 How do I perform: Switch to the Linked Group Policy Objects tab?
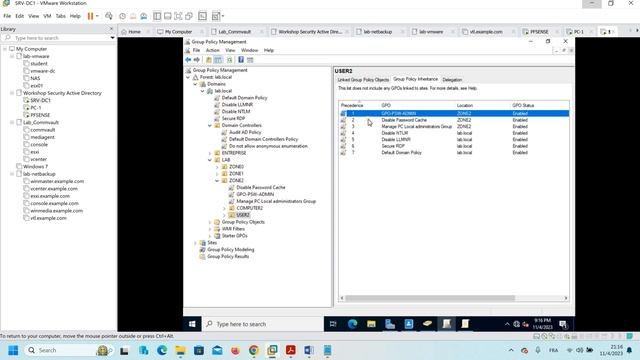pos(363,80)
